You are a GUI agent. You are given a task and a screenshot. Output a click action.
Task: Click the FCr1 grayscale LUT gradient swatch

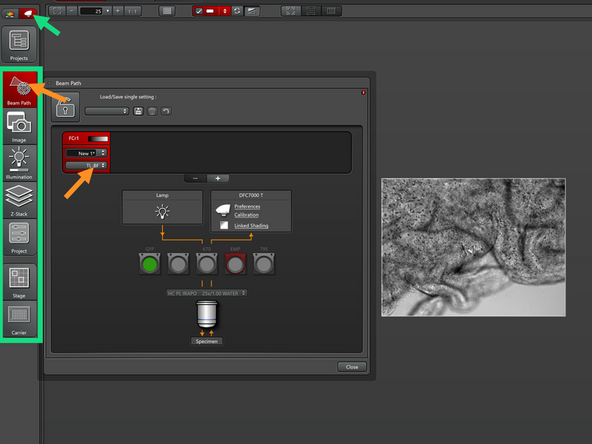point(98,139)
